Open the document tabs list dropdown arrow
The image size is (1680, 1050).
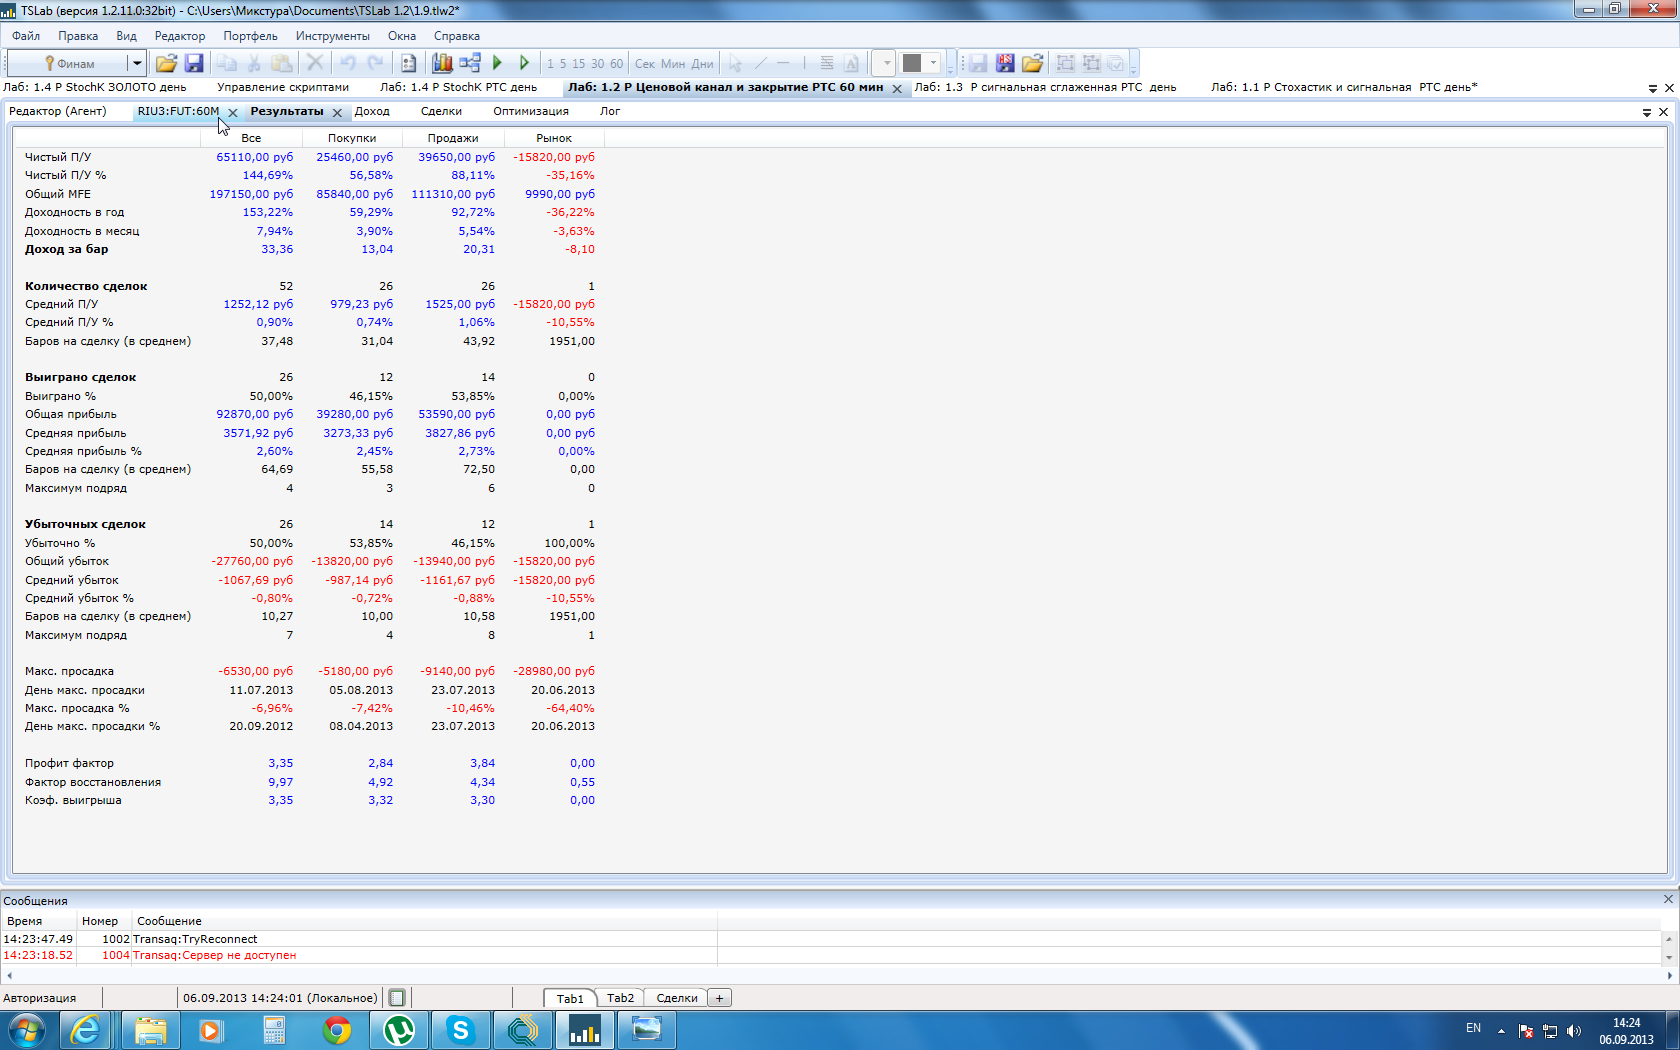1652,88
